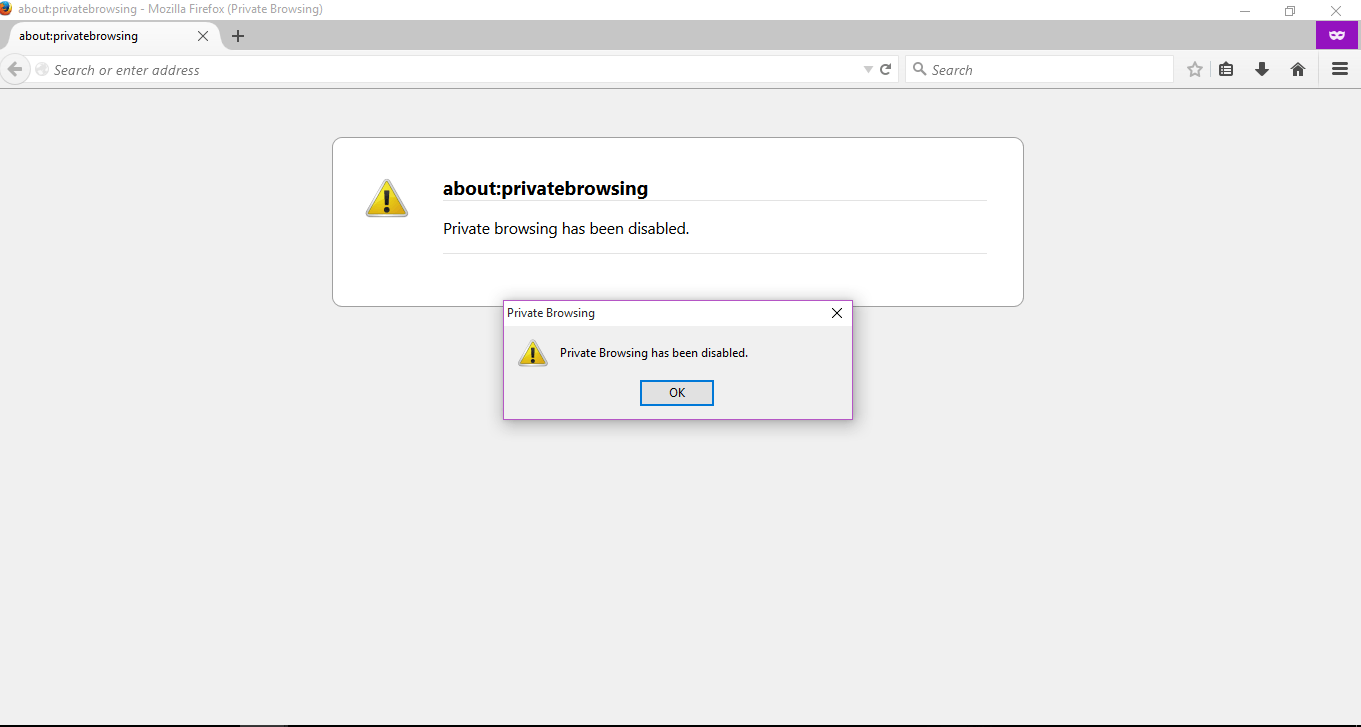Click the back arrow button
Viewport: 1361px width, 727px height.
point(14,69)
